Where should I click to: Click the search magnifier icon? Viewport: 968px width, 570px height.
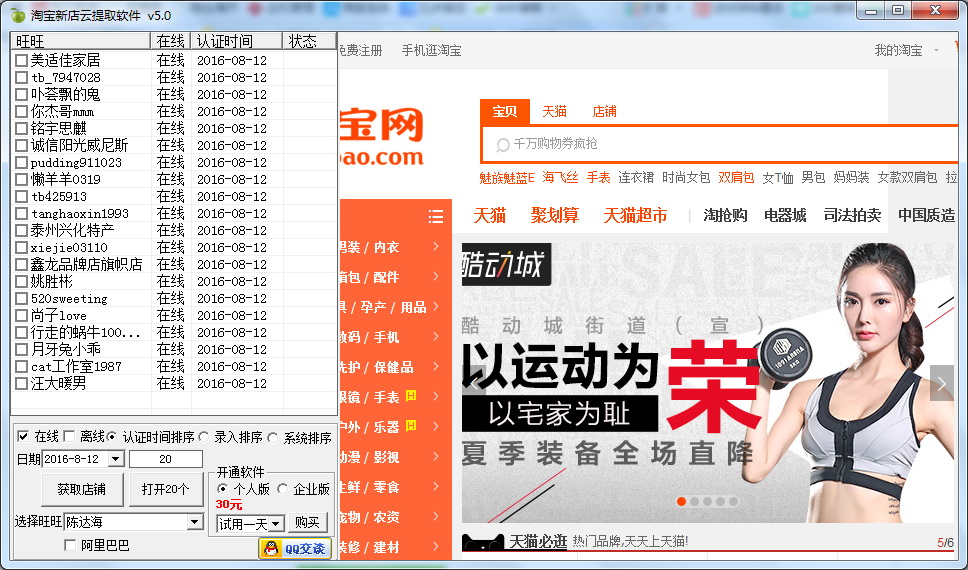[503, 145]
